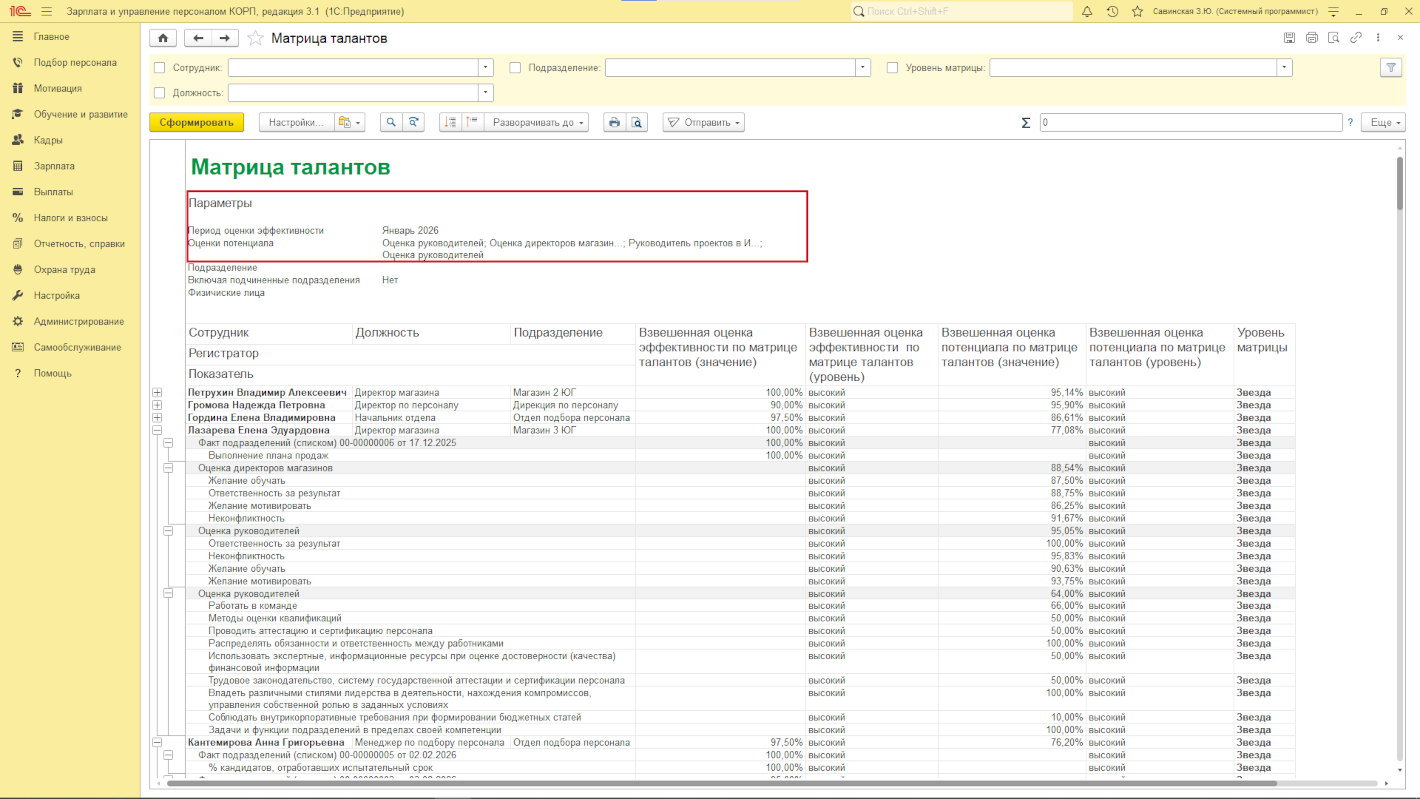The width and height of the screenshot is (1420, 799).
Task: Click the filter funnel button
Action: [x=1390, y=67]
